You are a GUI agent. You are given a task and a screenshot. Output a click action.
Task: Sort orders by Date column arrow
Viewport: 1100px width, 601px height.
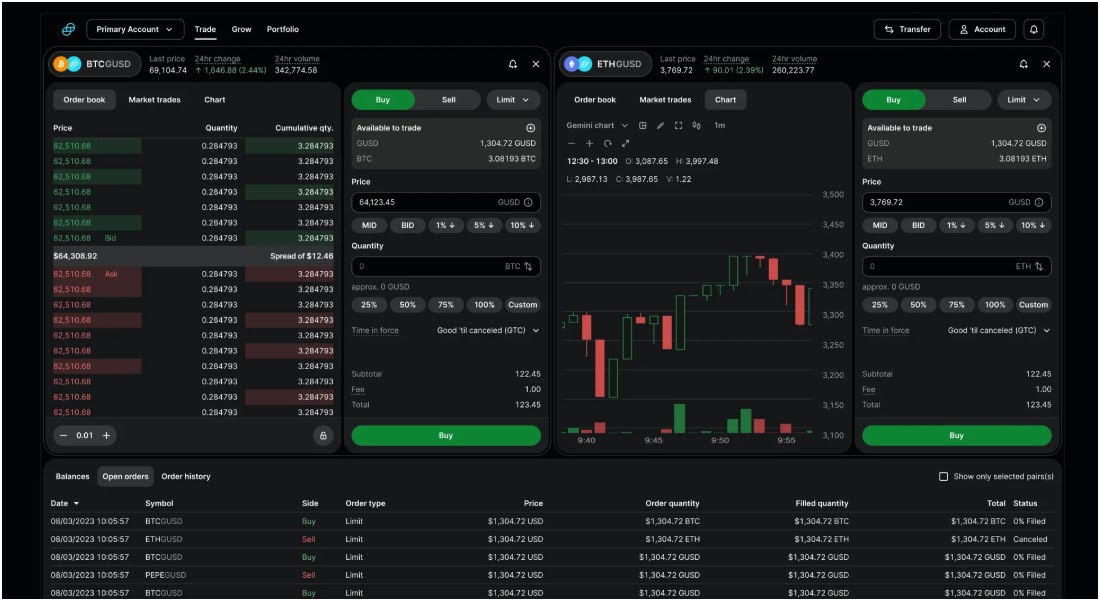[x=76, y=504]
